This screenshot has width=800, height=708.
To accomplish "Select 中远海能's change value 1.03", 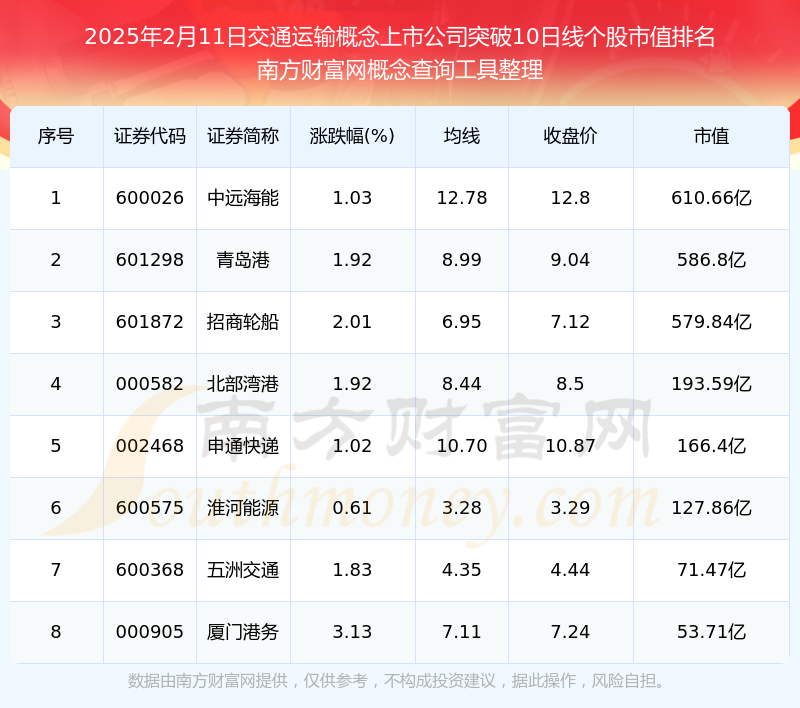I will pyautogui.click(x=352, y=198).
